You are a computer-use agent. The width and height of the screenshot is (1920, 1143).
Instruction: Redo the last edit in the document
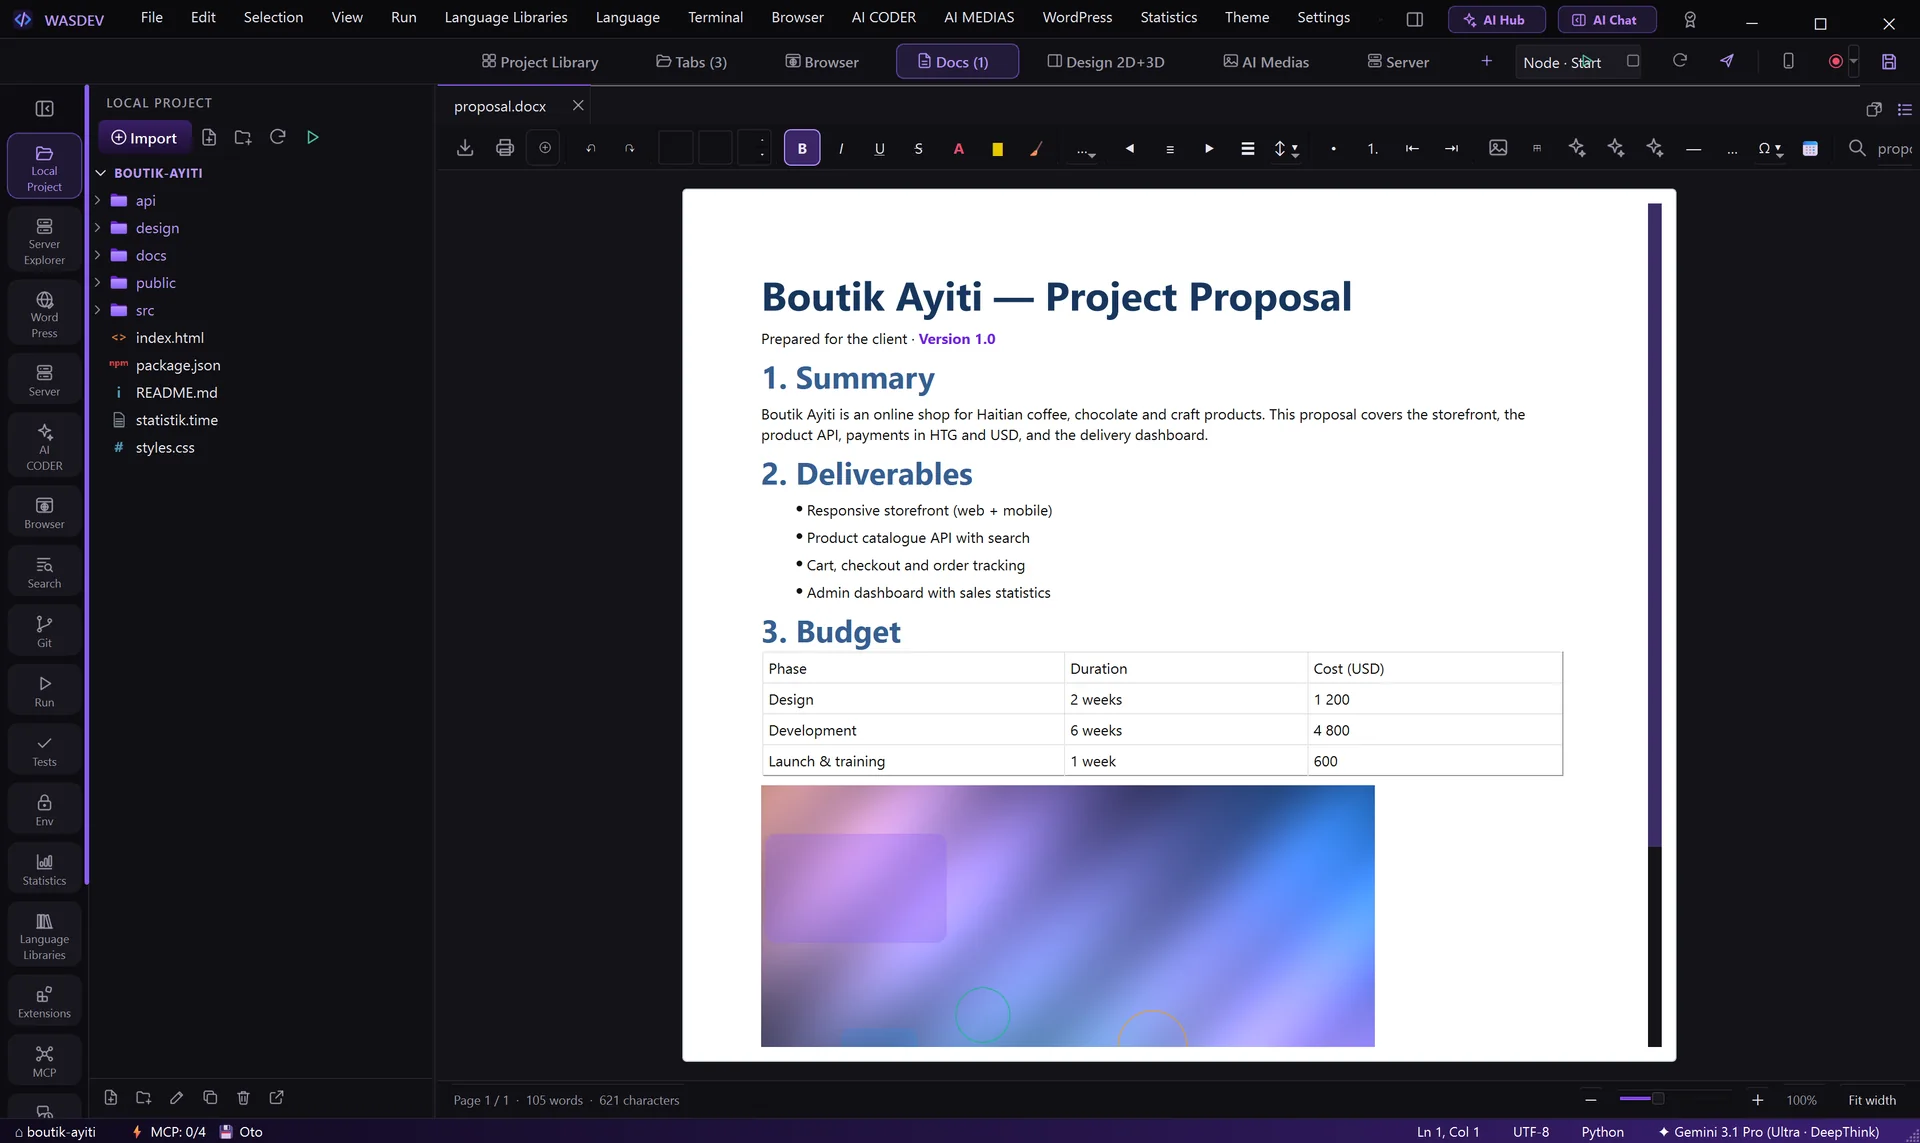[630, 148]
